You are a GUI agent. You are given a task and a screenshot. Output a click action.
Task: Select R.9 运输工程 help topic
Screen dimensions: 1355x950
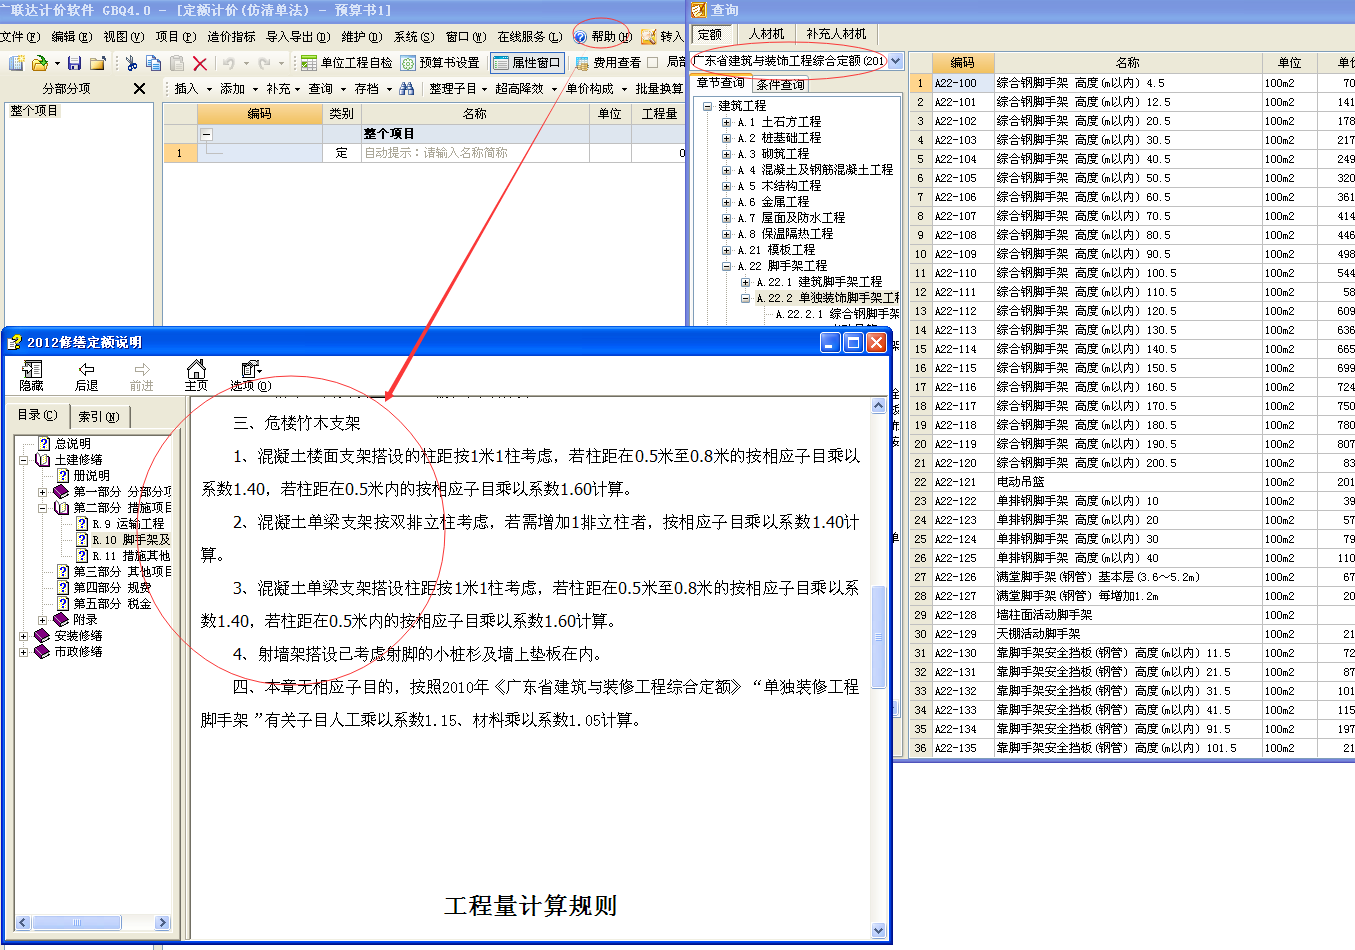coord(128,524)
